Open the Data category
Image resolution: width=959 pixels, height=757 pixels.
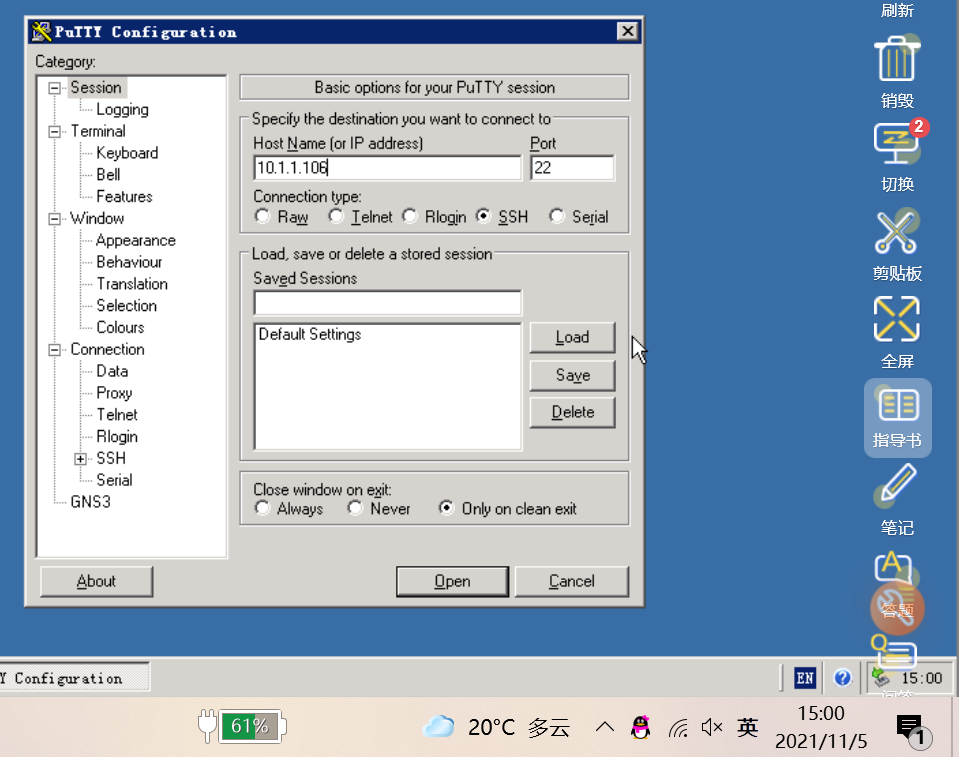113,371
